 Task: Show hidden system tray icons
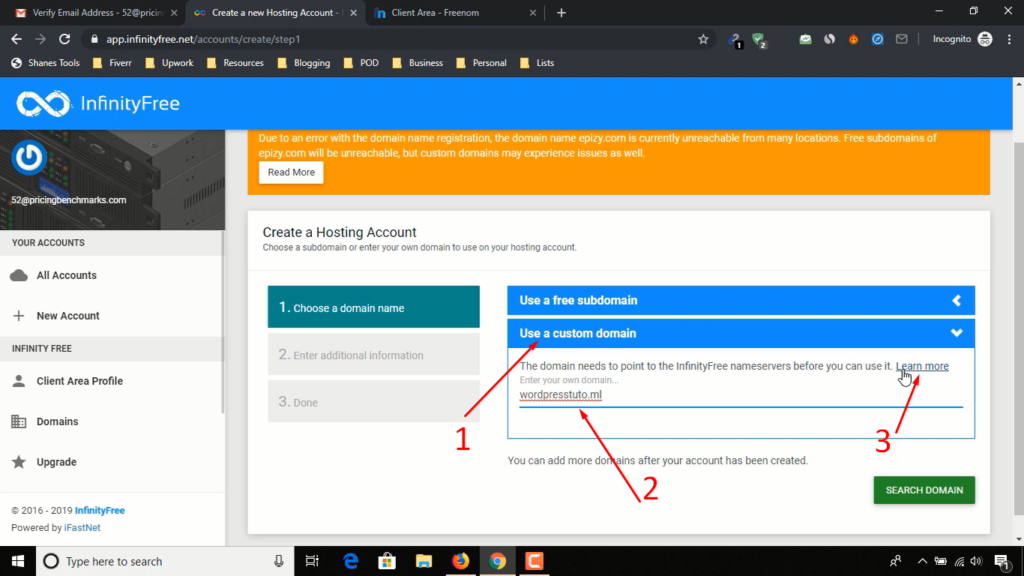click(922, 561)
